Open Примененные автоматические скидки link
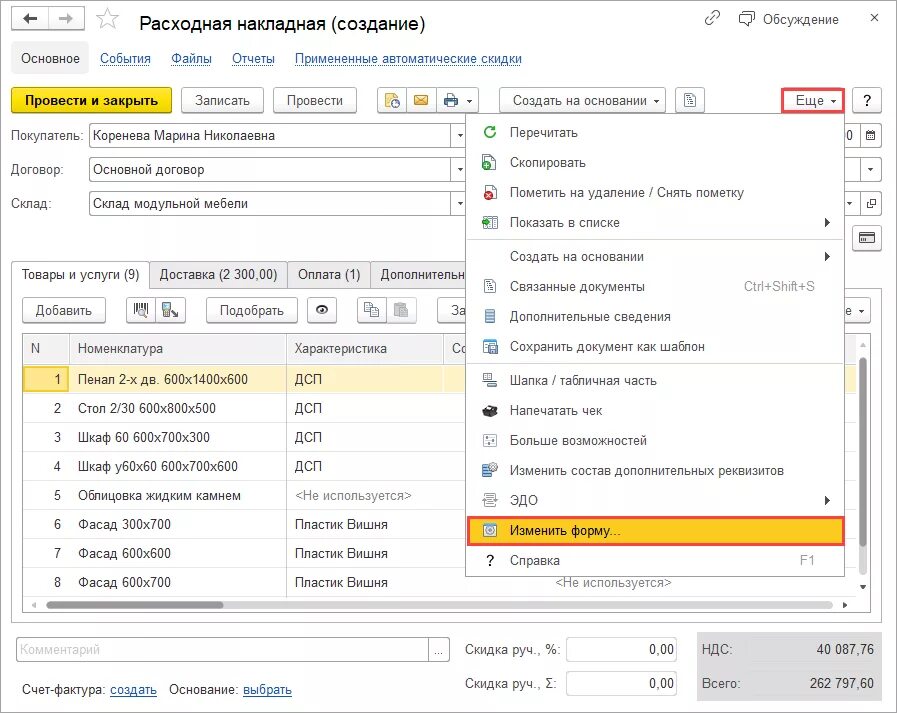The width and height of the screenshot is (897, 713). (408, 58)
